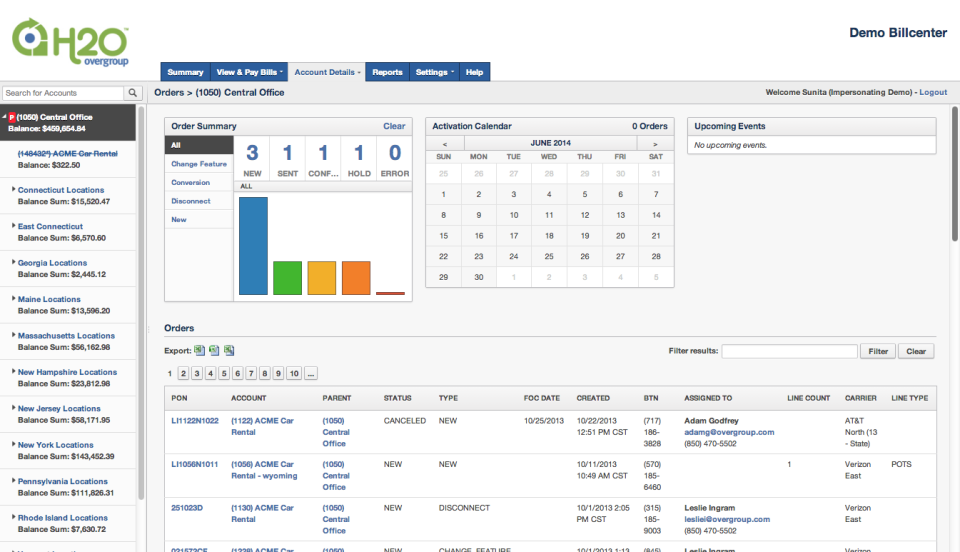Click the Clear button next to Filter
Image resolution: width=960 pixels, height=552 pixels.
click(x=916, y=351)
